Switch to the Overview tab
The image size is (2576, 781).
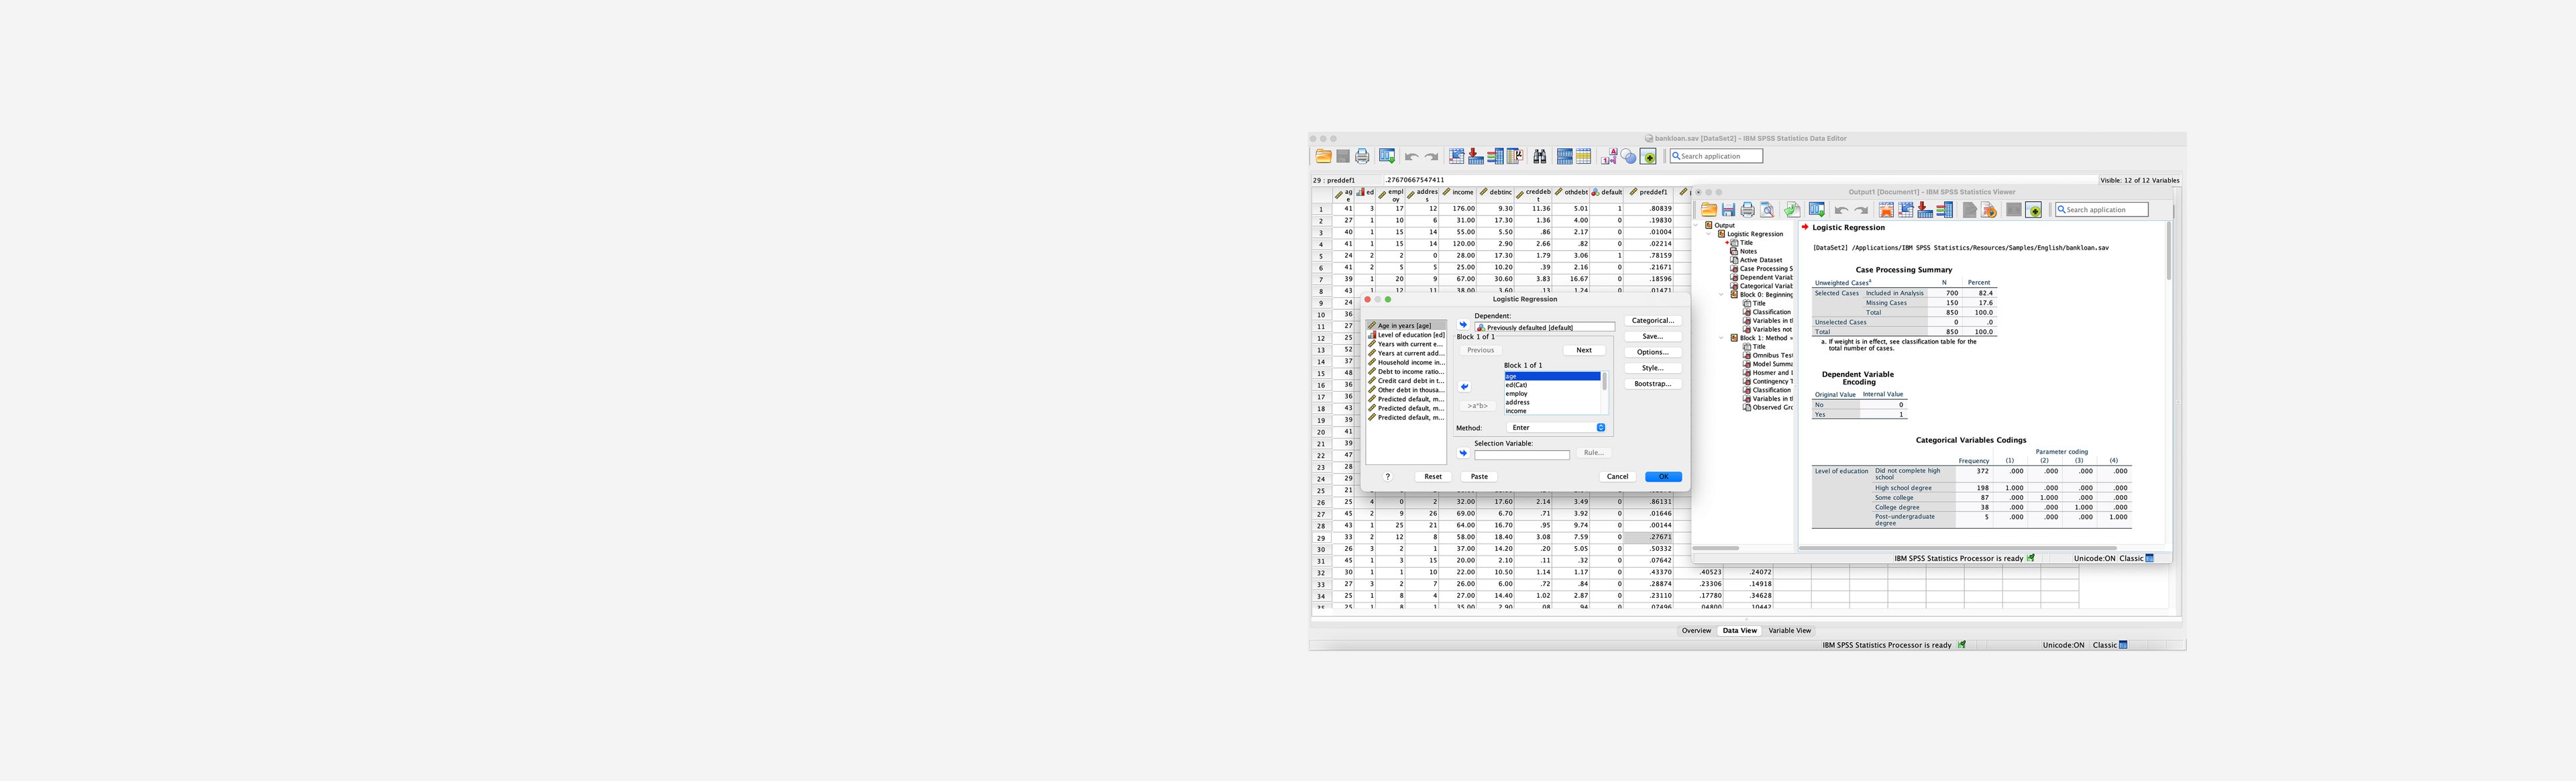point(1696,631)
